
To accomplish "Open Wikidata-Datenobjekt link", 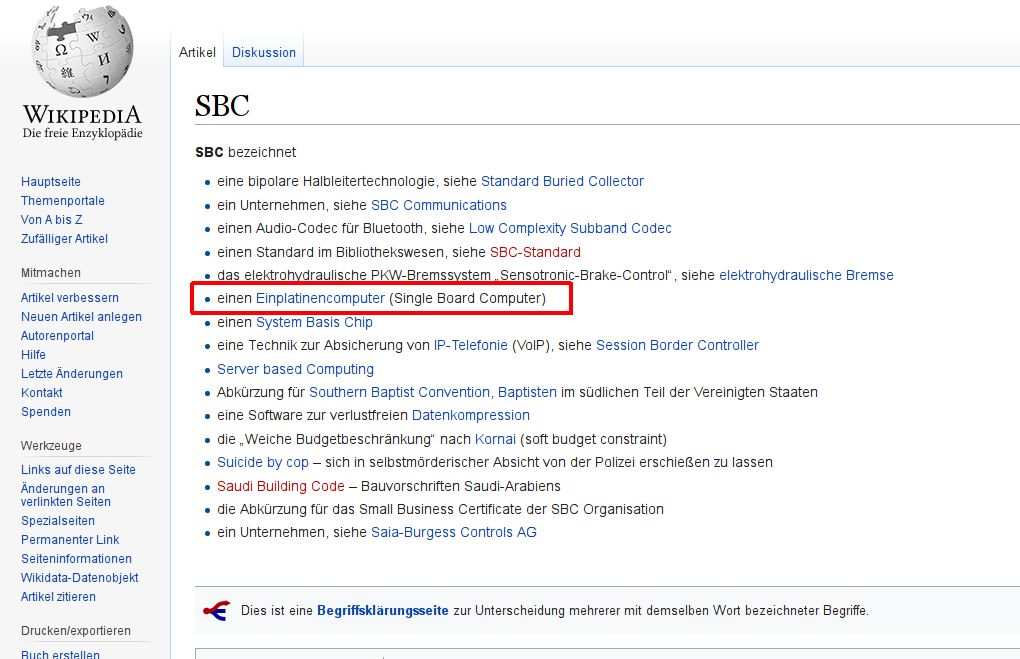I will click(x=79, y=577).
